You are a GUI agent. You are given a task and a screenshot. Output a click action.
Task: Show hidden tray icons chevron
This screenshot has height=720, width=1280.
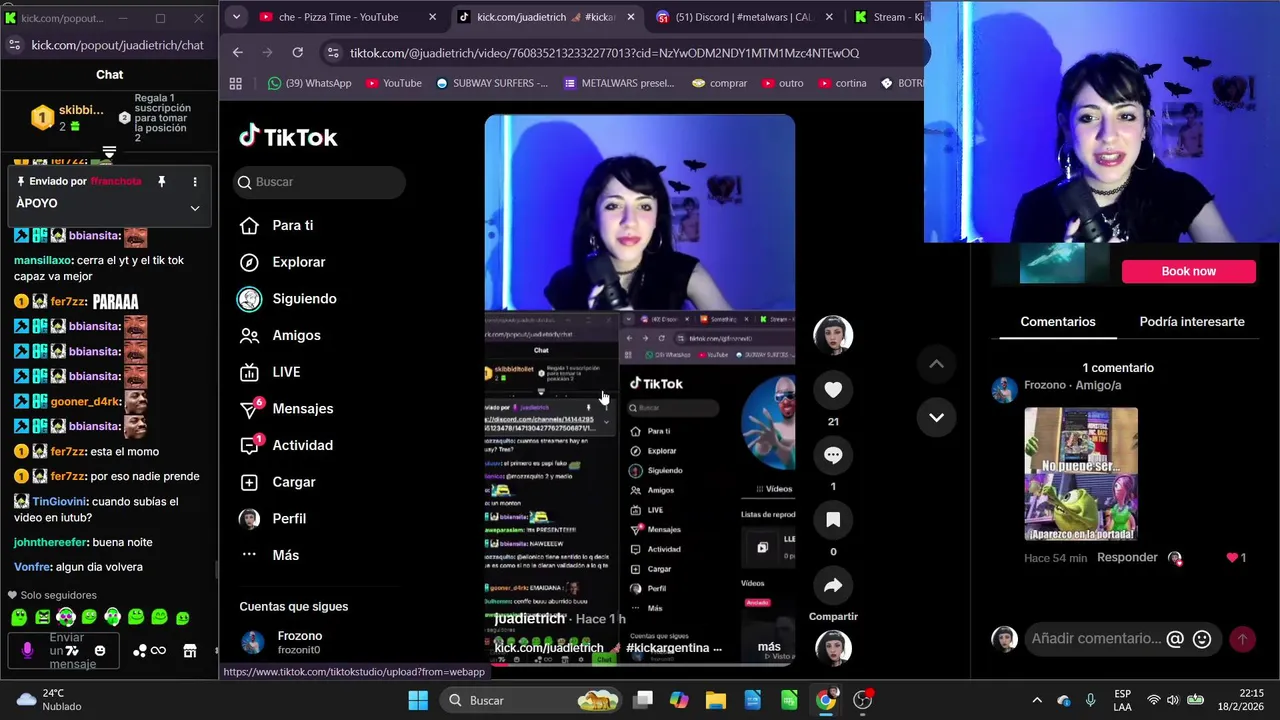[1037, 700]
